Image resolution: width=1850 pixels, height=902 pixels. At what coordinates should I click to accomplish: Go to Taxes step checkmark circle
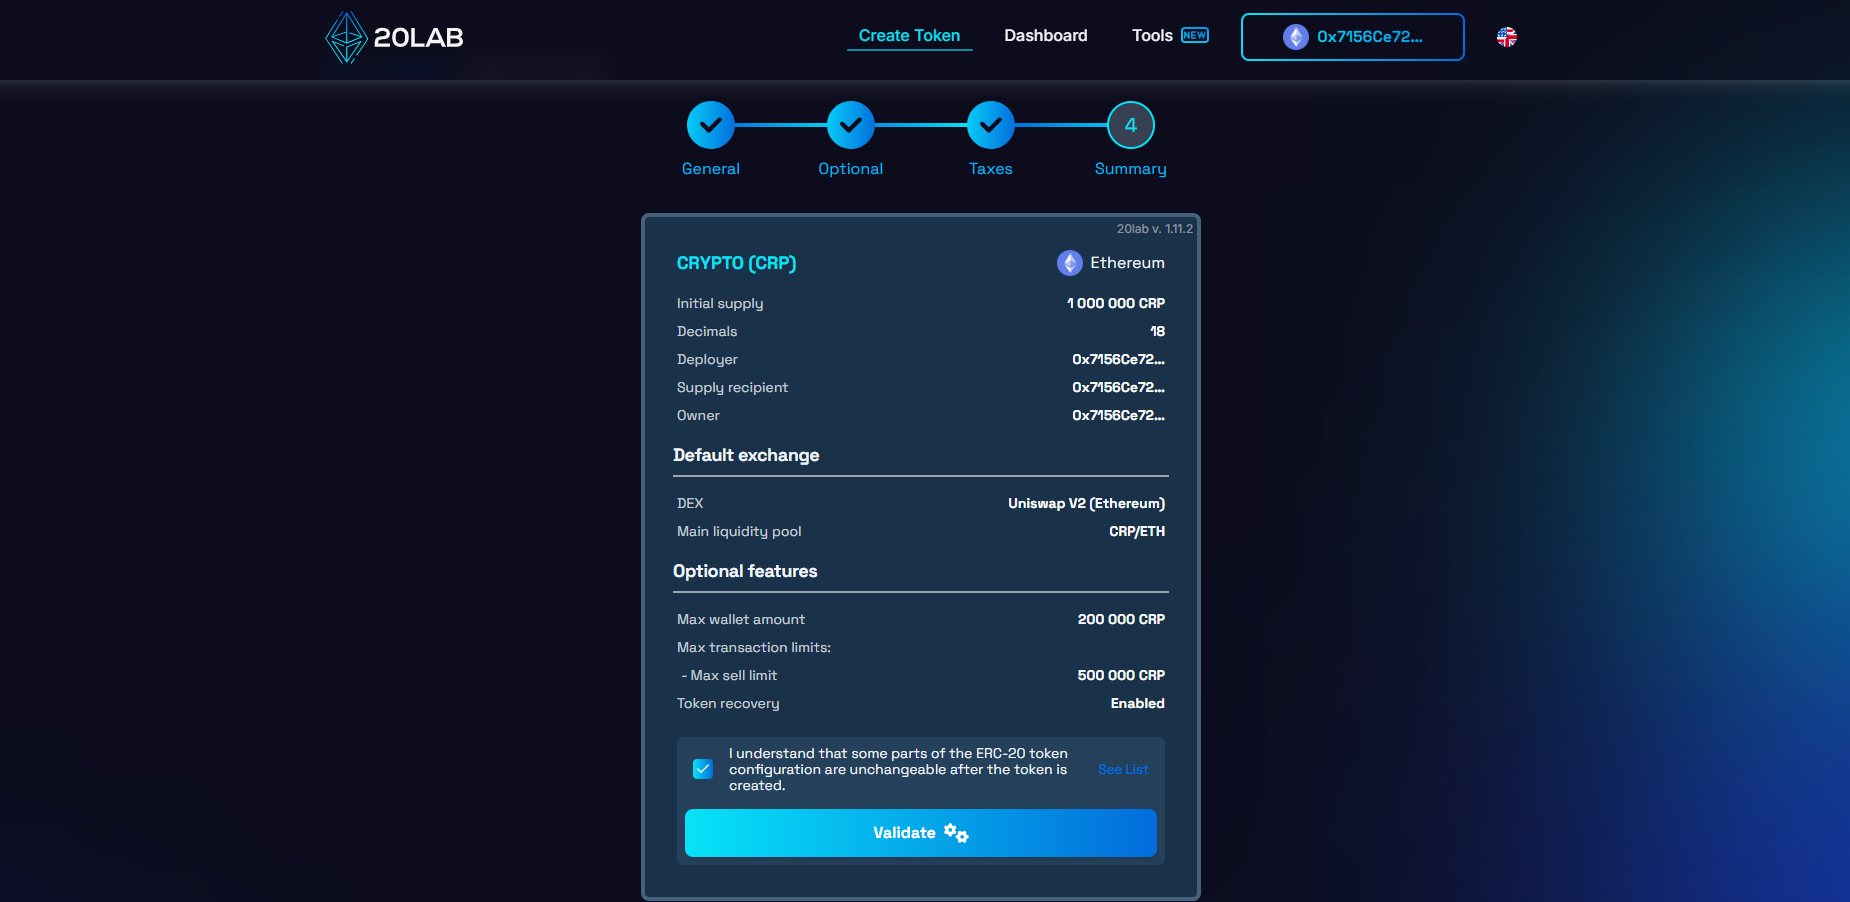[991, 126]
